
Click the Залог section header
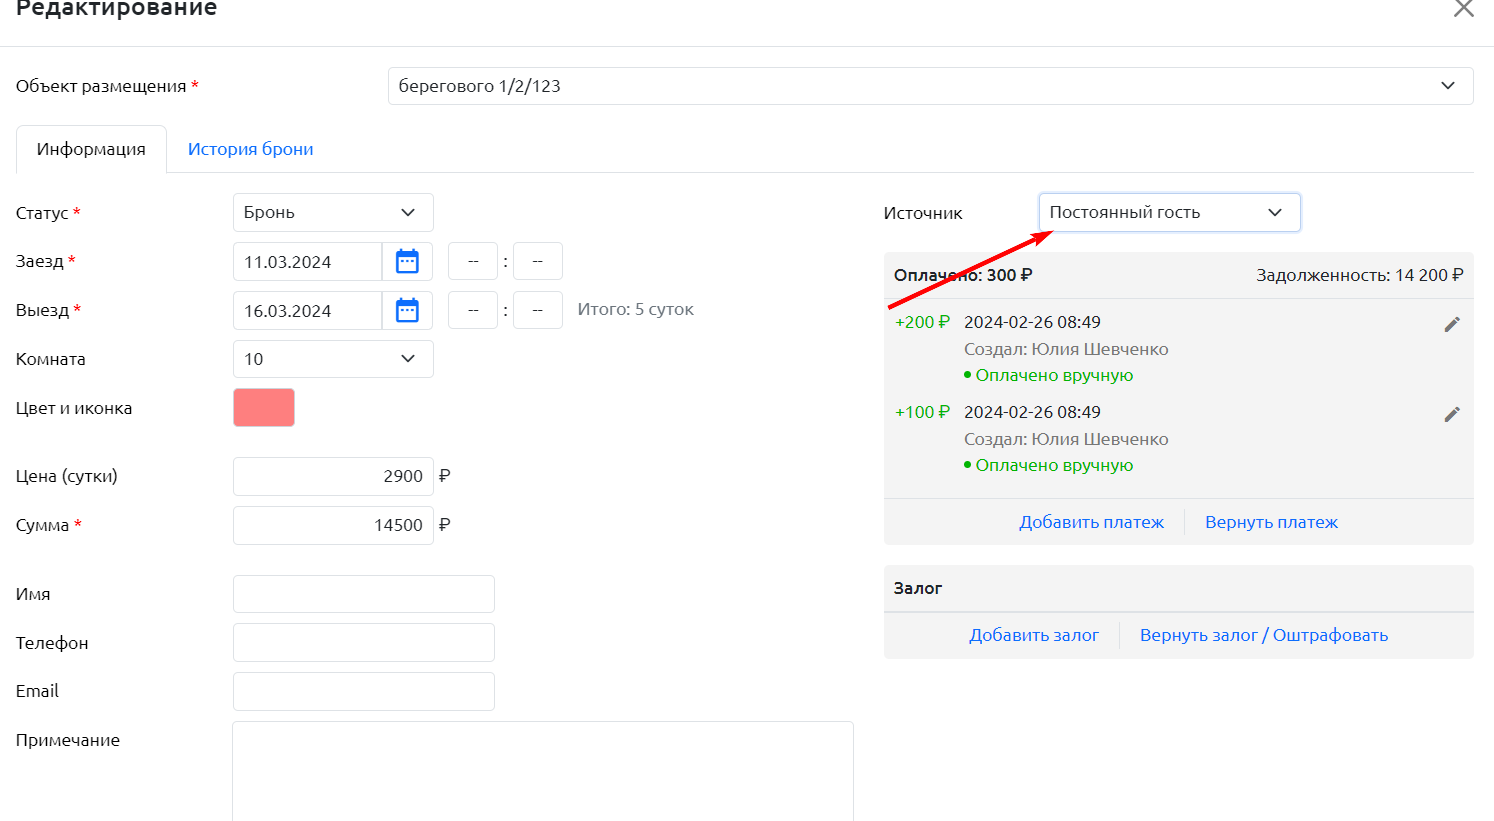click(x=1179, y=589)
